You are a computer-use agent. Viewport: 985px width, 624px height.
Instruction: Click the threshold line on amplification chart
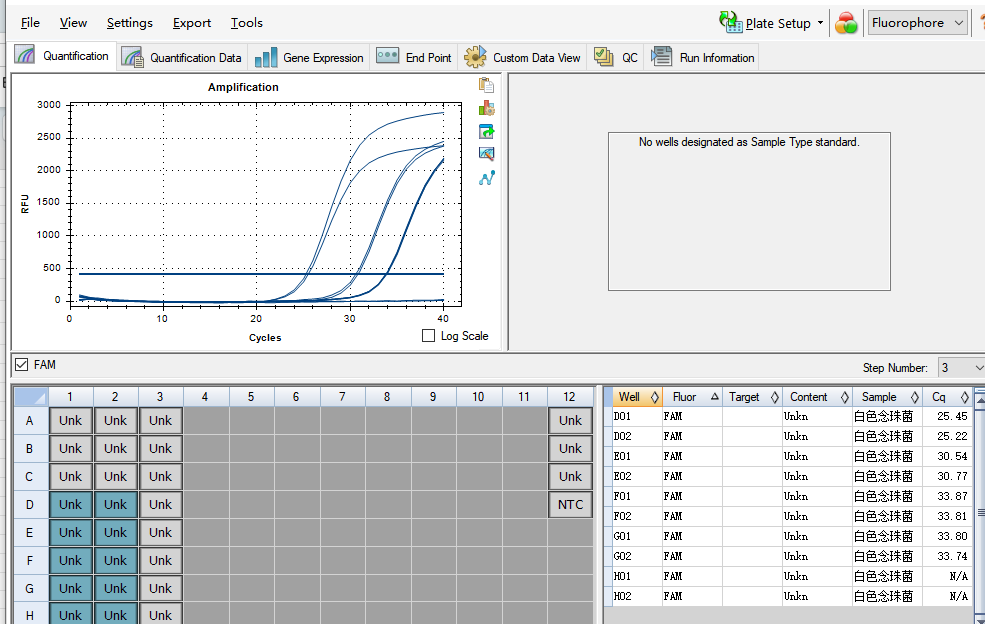click(x=261, y=274)
